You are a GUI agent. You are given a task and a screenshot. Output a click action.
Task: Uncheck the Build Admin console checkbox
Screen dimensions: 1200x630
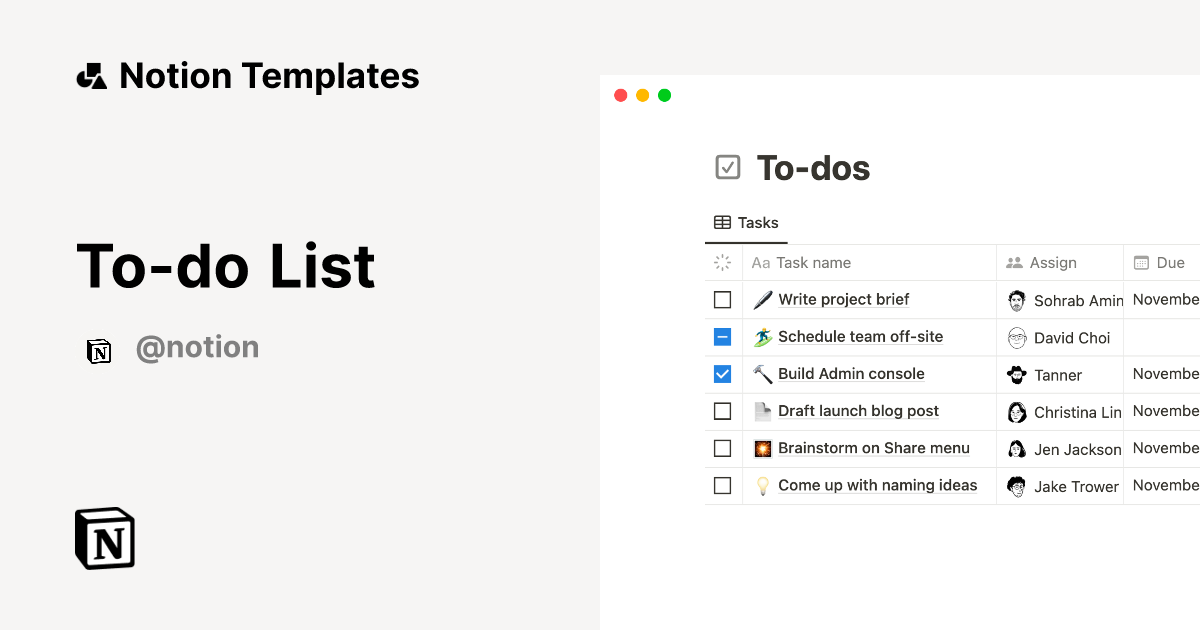723,374
